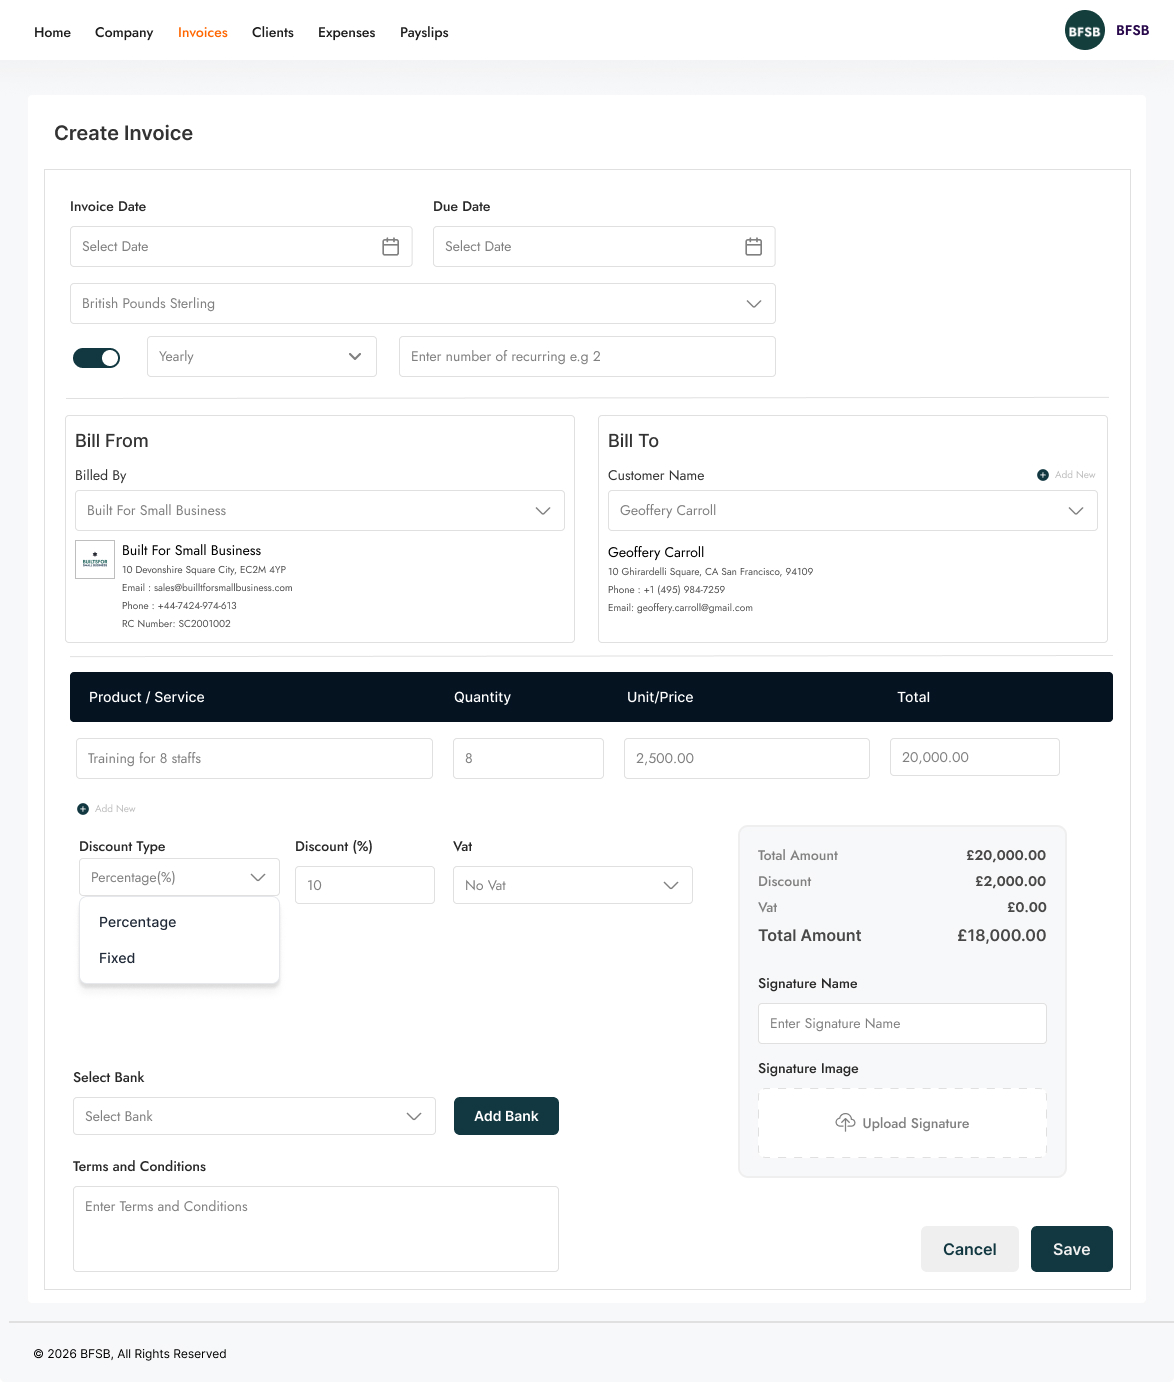Click the Terms and Conditions text area
The width and height of the screenshot is (1174, 1382).
click(316, 1229)
